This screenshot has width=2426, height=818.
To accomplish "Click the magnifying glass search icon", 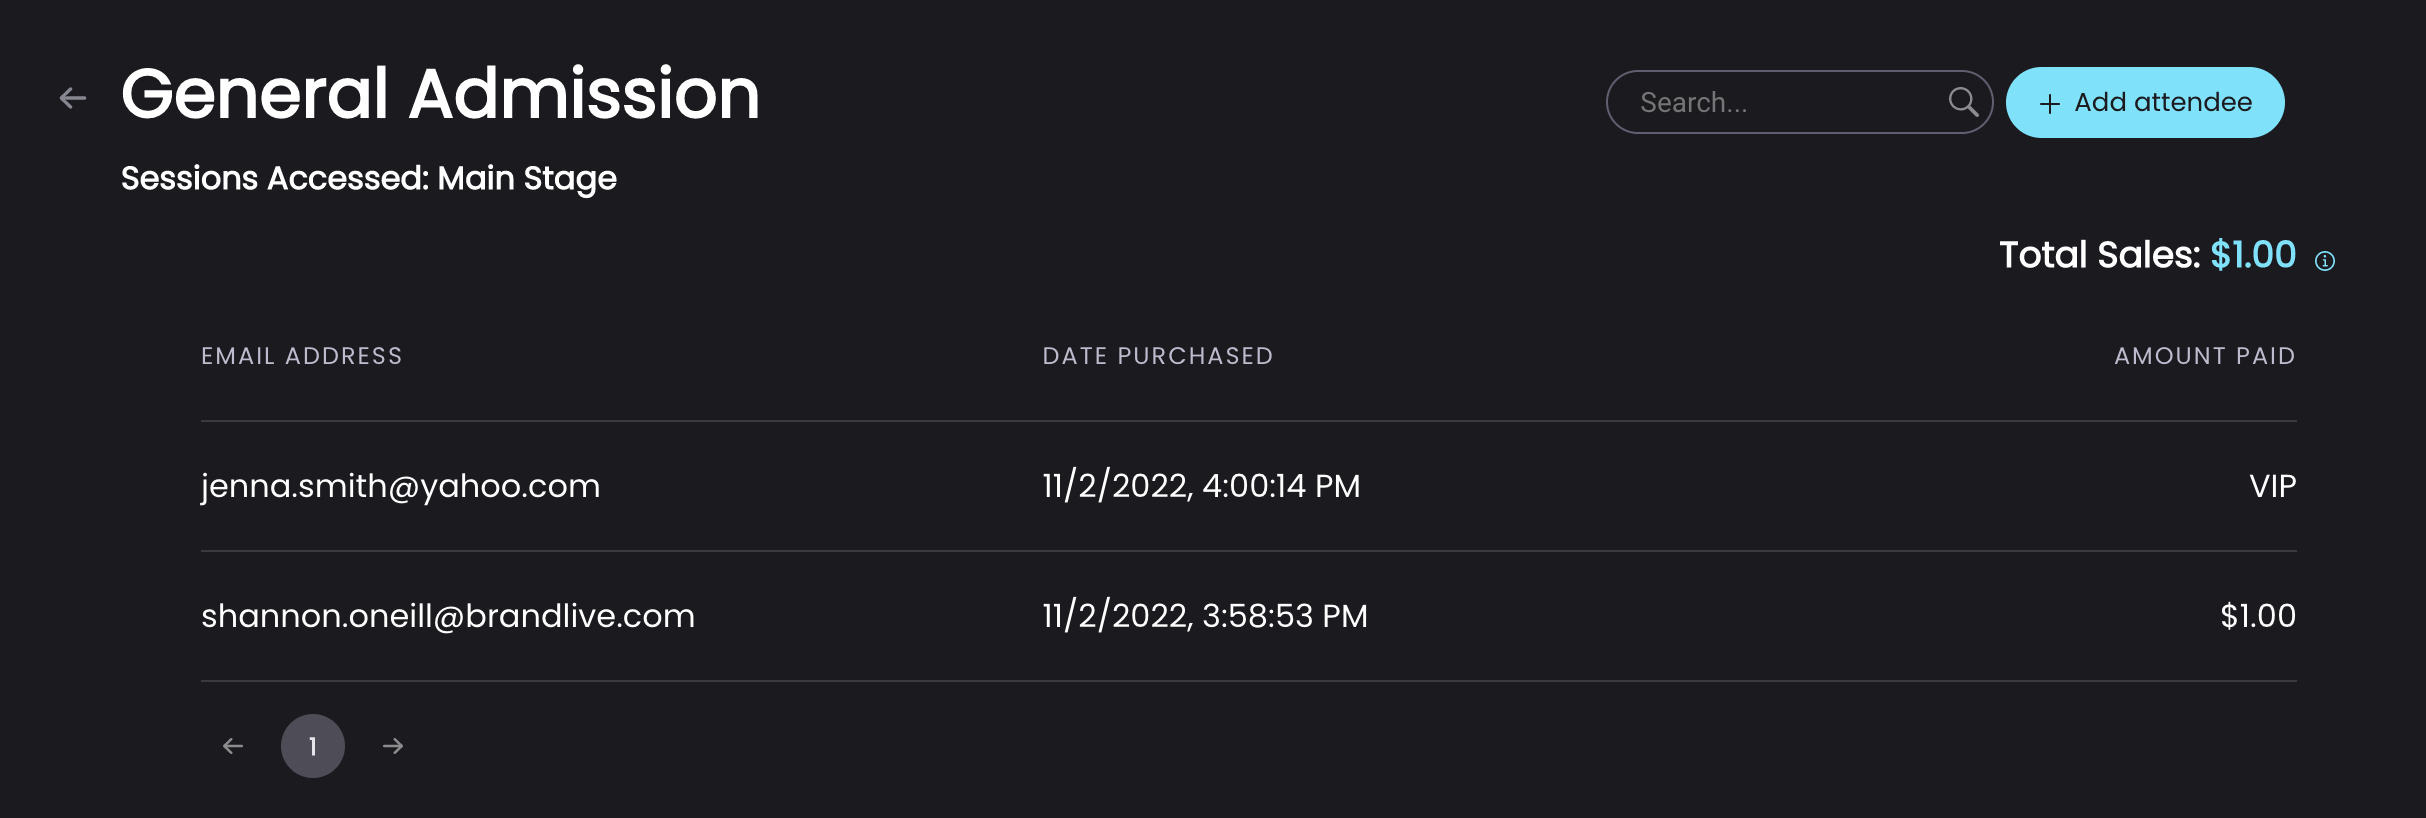I will pos(1963,102).
